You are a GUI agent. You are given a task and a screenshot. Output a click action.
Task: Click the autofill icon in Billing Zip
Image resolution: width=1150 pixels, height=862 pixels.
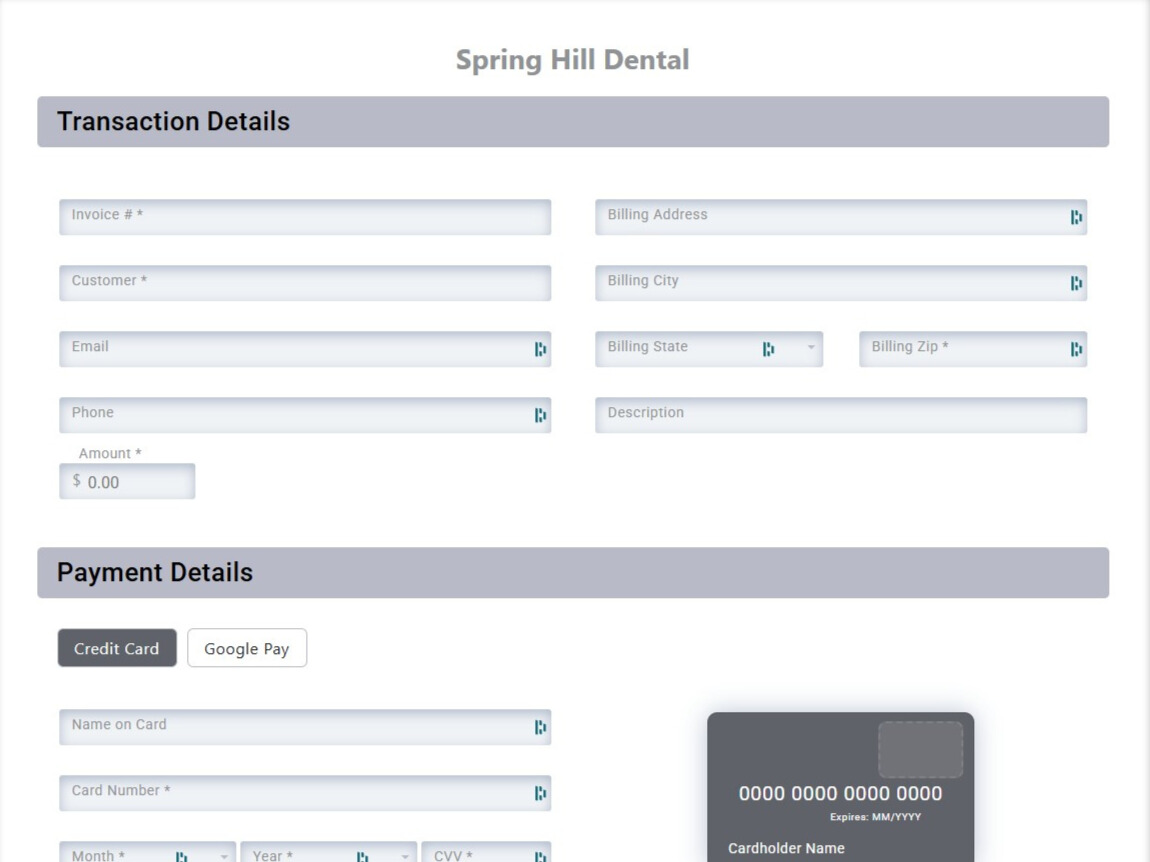1076,349
